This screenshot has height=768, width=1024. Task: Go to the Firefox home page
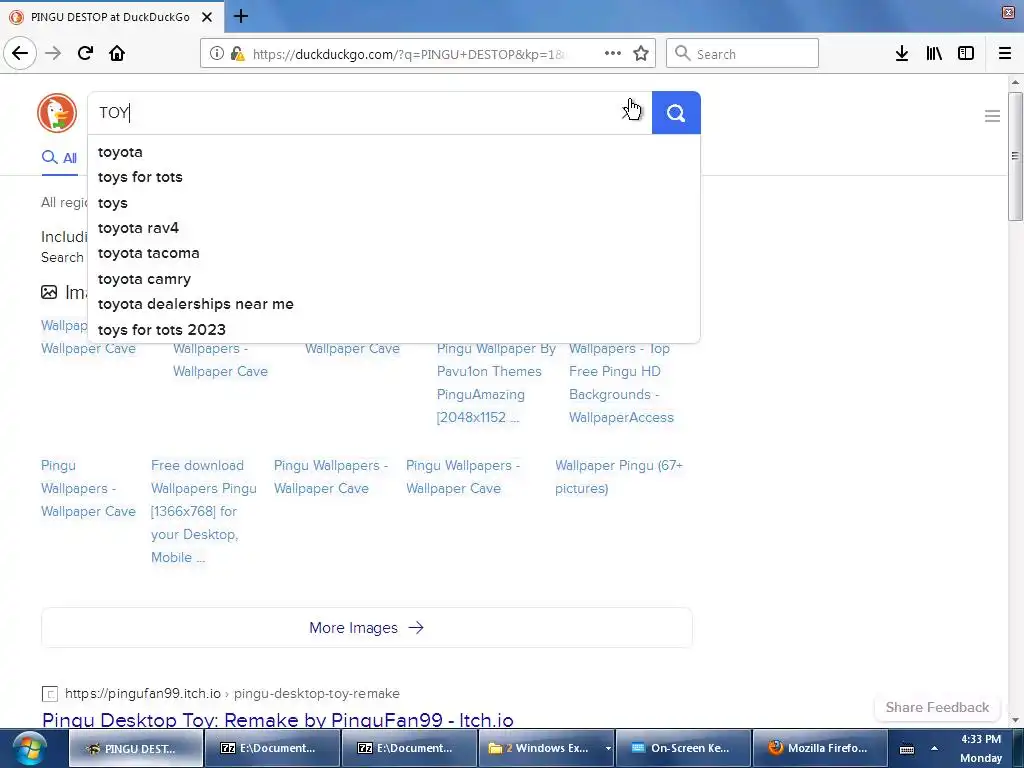click(x=117, y=54)
